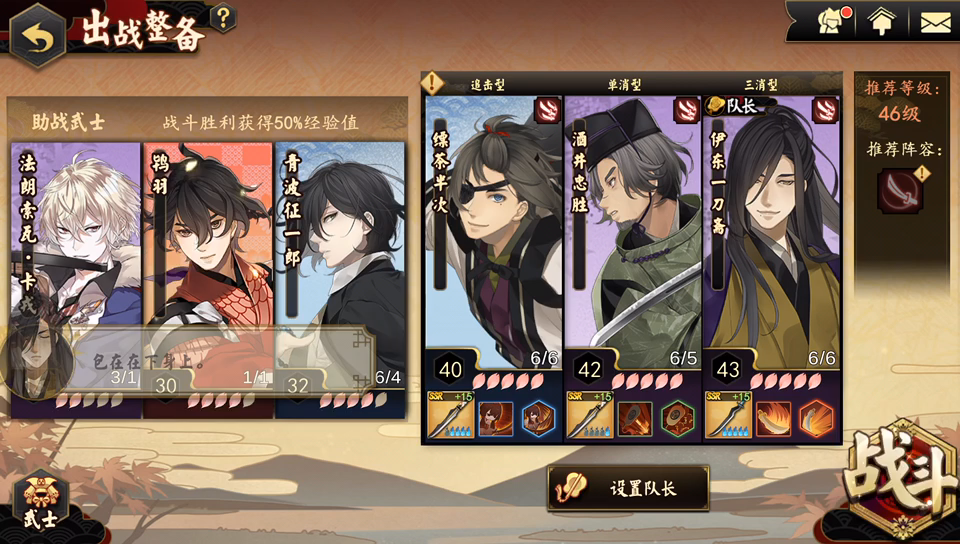960x544 pixels.
Task: Click the 设置队长 set leader button
Action: [628, 488]
